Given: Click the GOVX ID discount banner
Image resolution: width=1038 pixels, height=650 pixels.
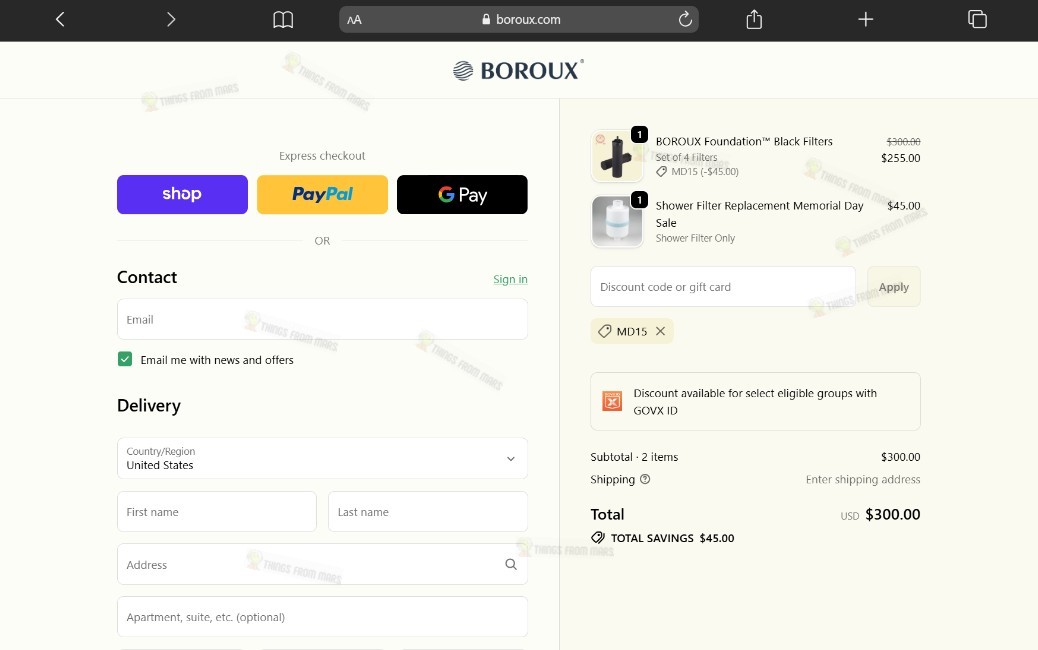Looking at the screenshot, I should pos(755,401).
